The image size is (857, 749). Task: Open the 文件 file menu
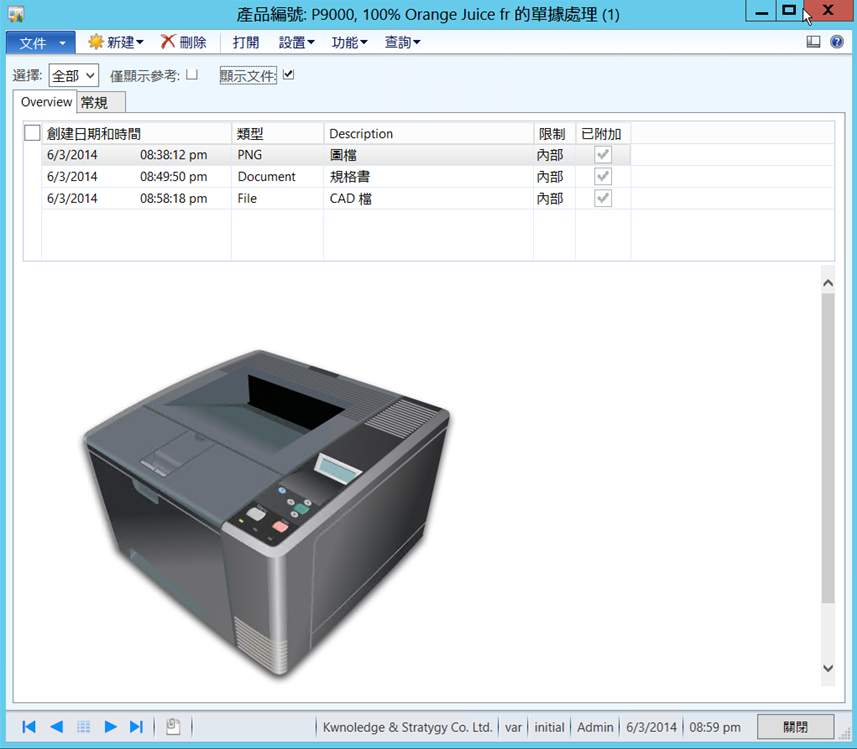(x=41, y=43)
